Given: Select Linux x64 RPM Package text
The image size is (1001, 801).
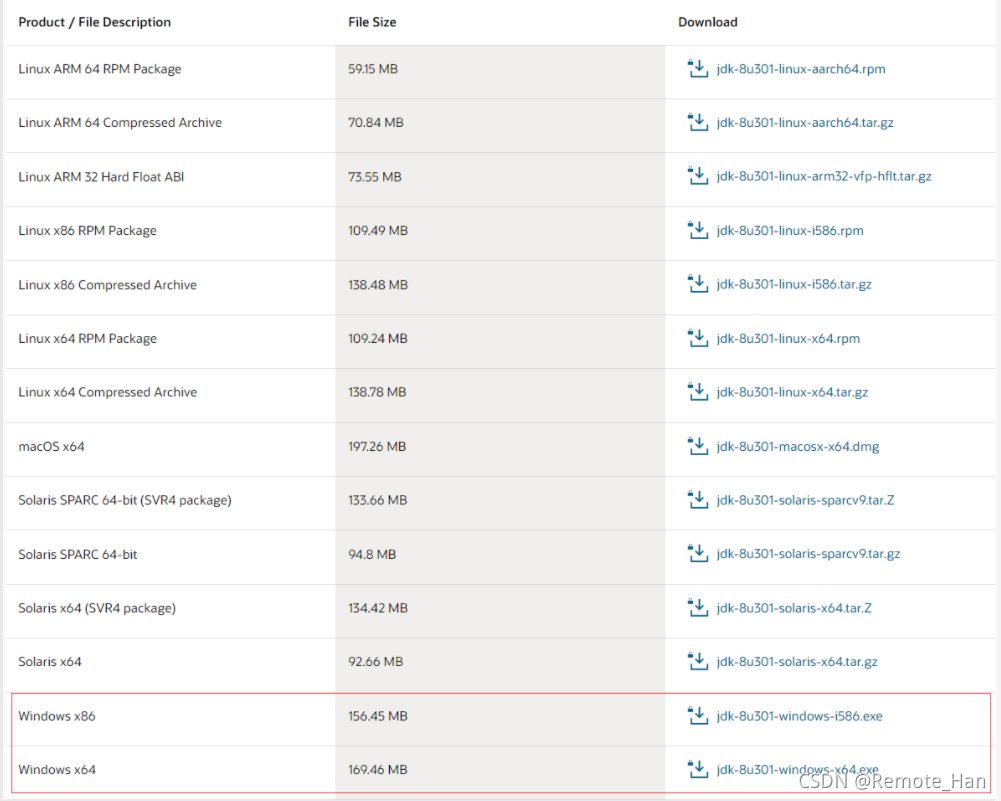Looking at the screenshot, I should click(x=87, y=338).
